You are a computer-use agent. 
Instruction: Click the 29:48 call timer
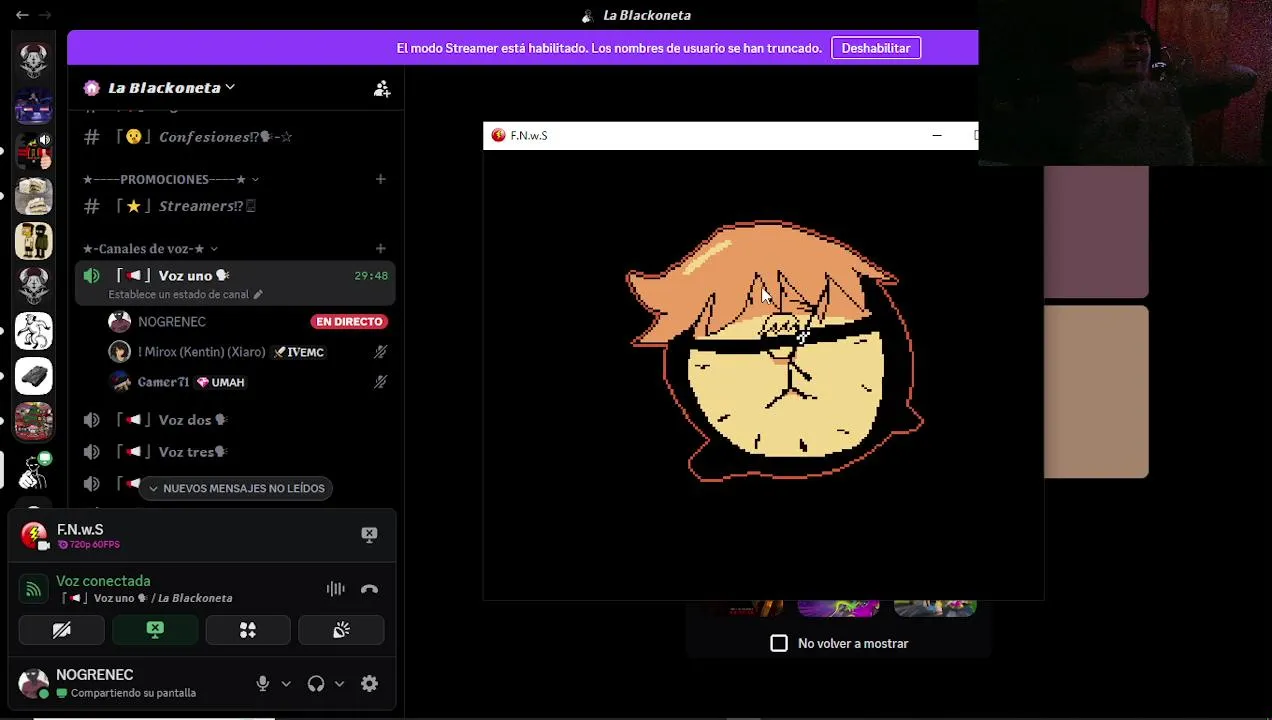click(371, 276)
